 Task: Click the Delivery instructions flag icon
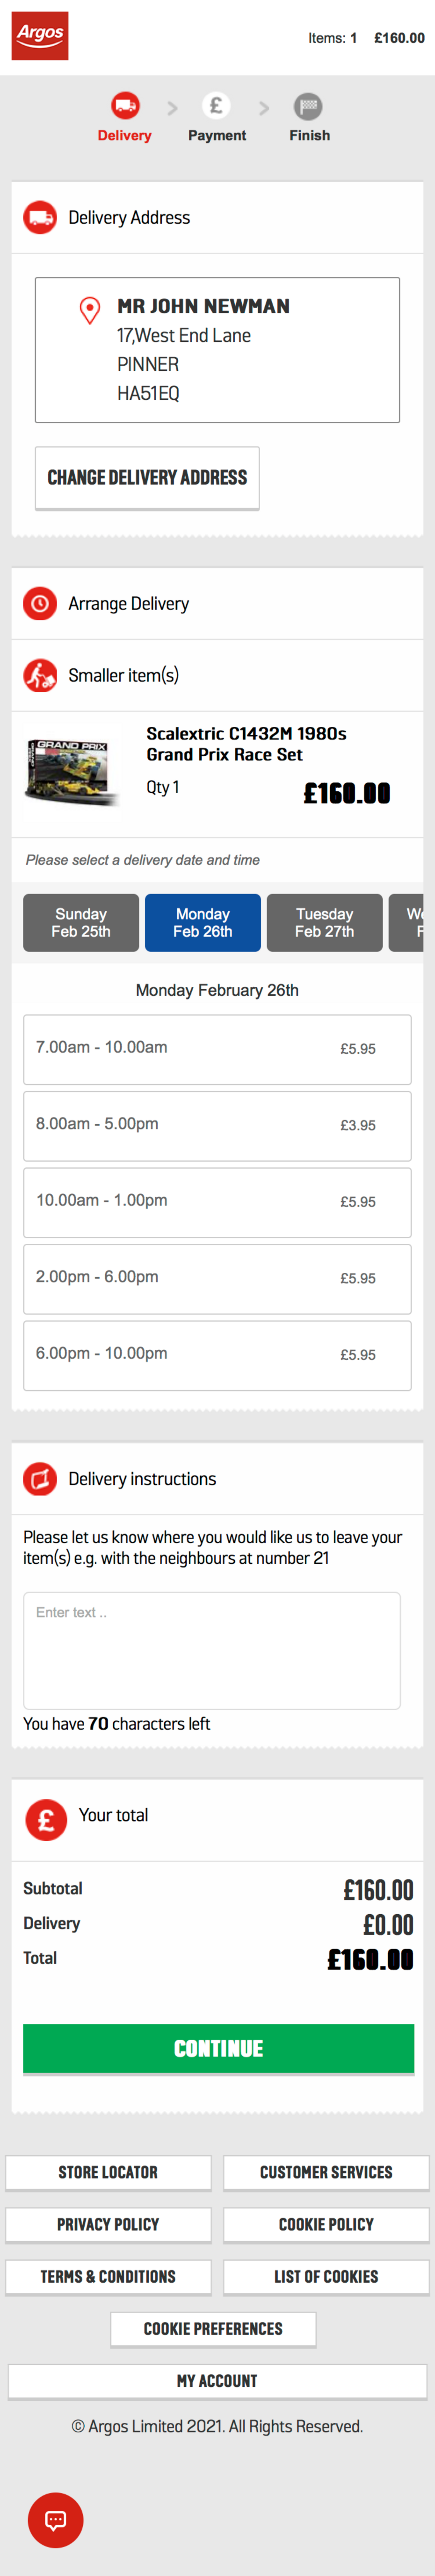(x=39, y=1478)
